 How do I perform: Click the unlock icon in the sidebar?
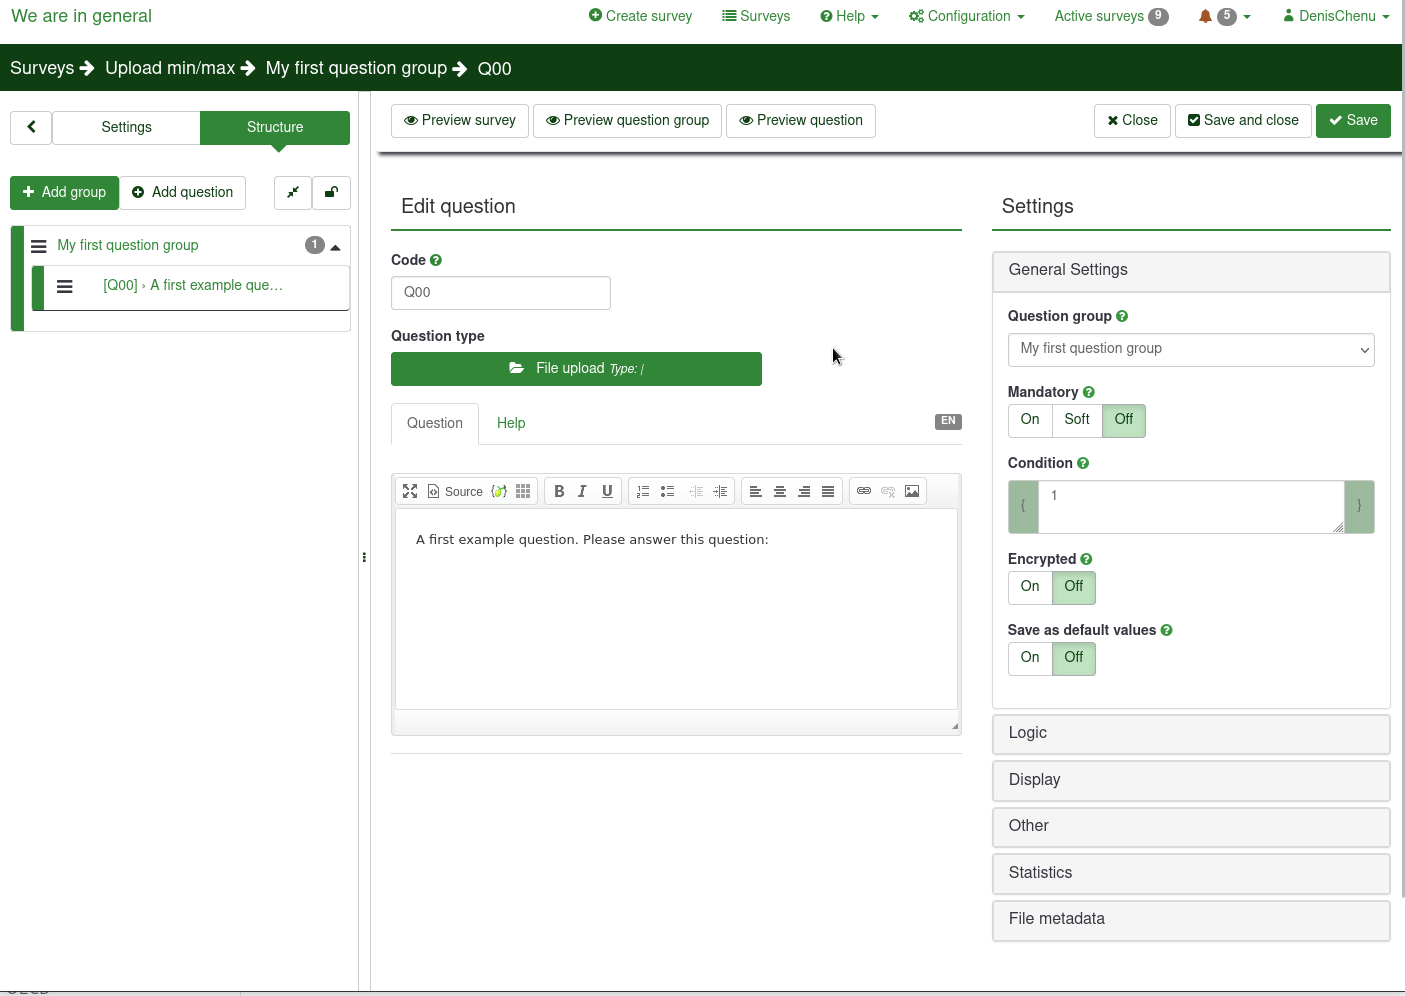pyautogui.click(x=331, y=192)
